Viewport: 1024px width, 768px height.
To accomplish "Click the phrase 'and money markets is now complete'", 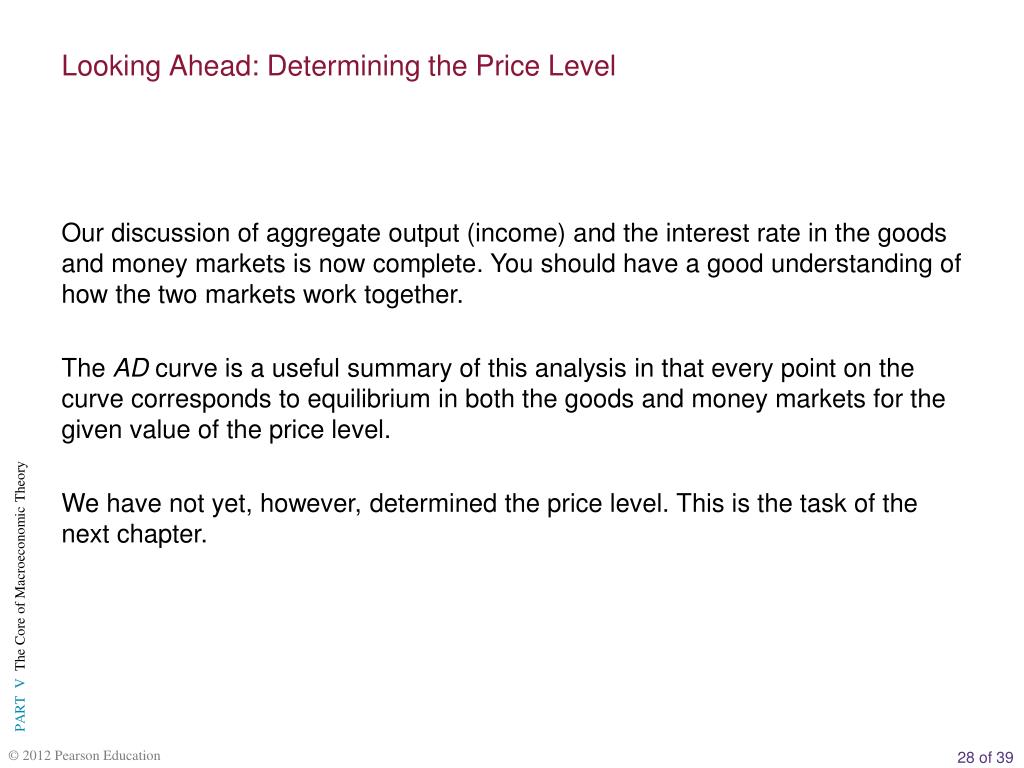I will 272,264.
